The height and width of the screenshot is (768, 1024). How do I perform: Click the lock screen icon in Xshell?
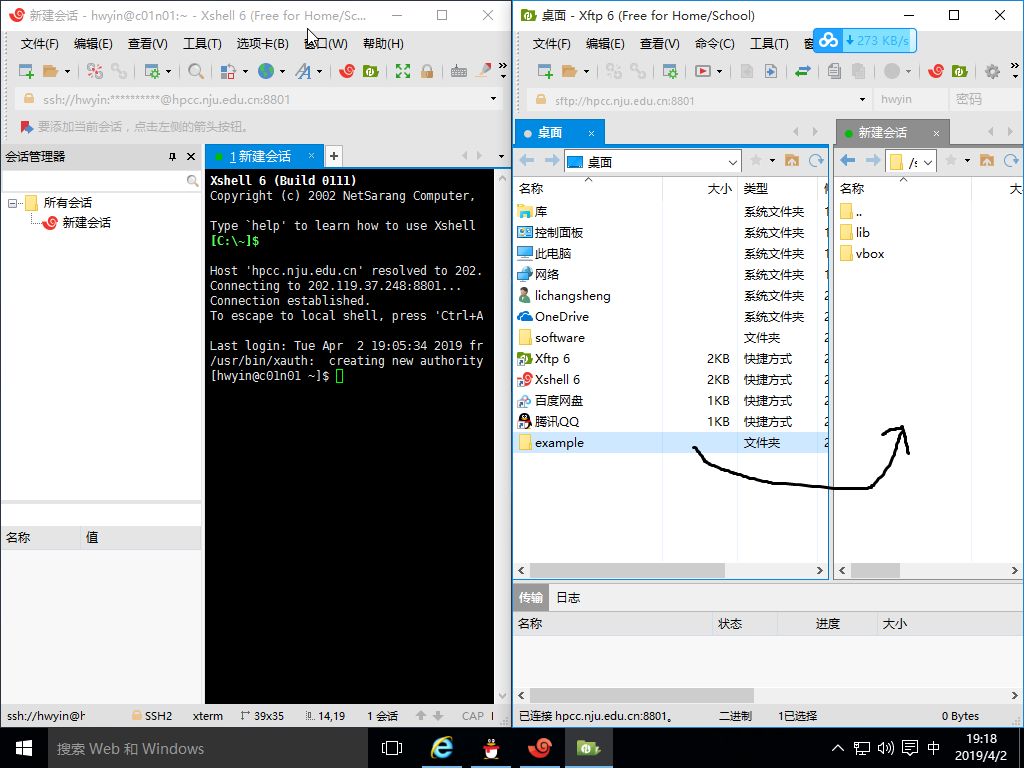pyautogui.click(x=427, y=71)
